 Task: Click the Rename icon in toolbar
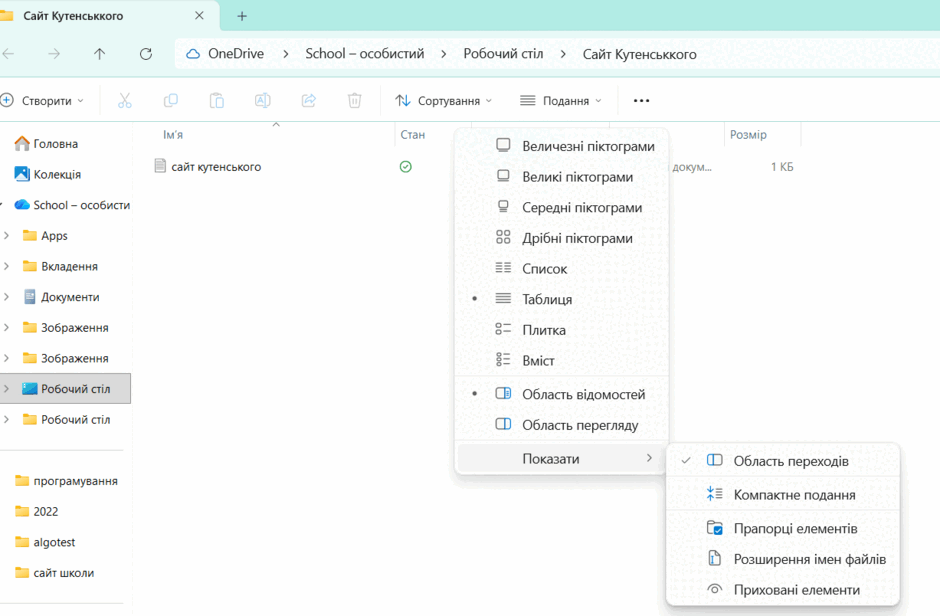263,101
